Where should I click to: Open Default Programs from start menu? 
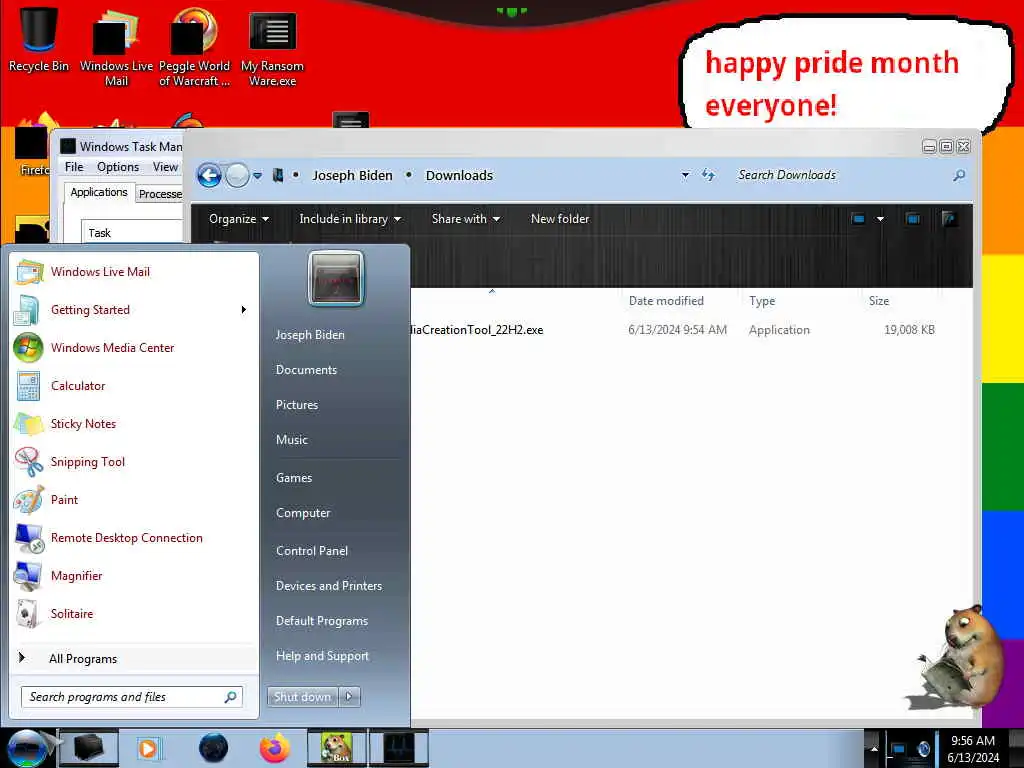click(x=321, y=620)
